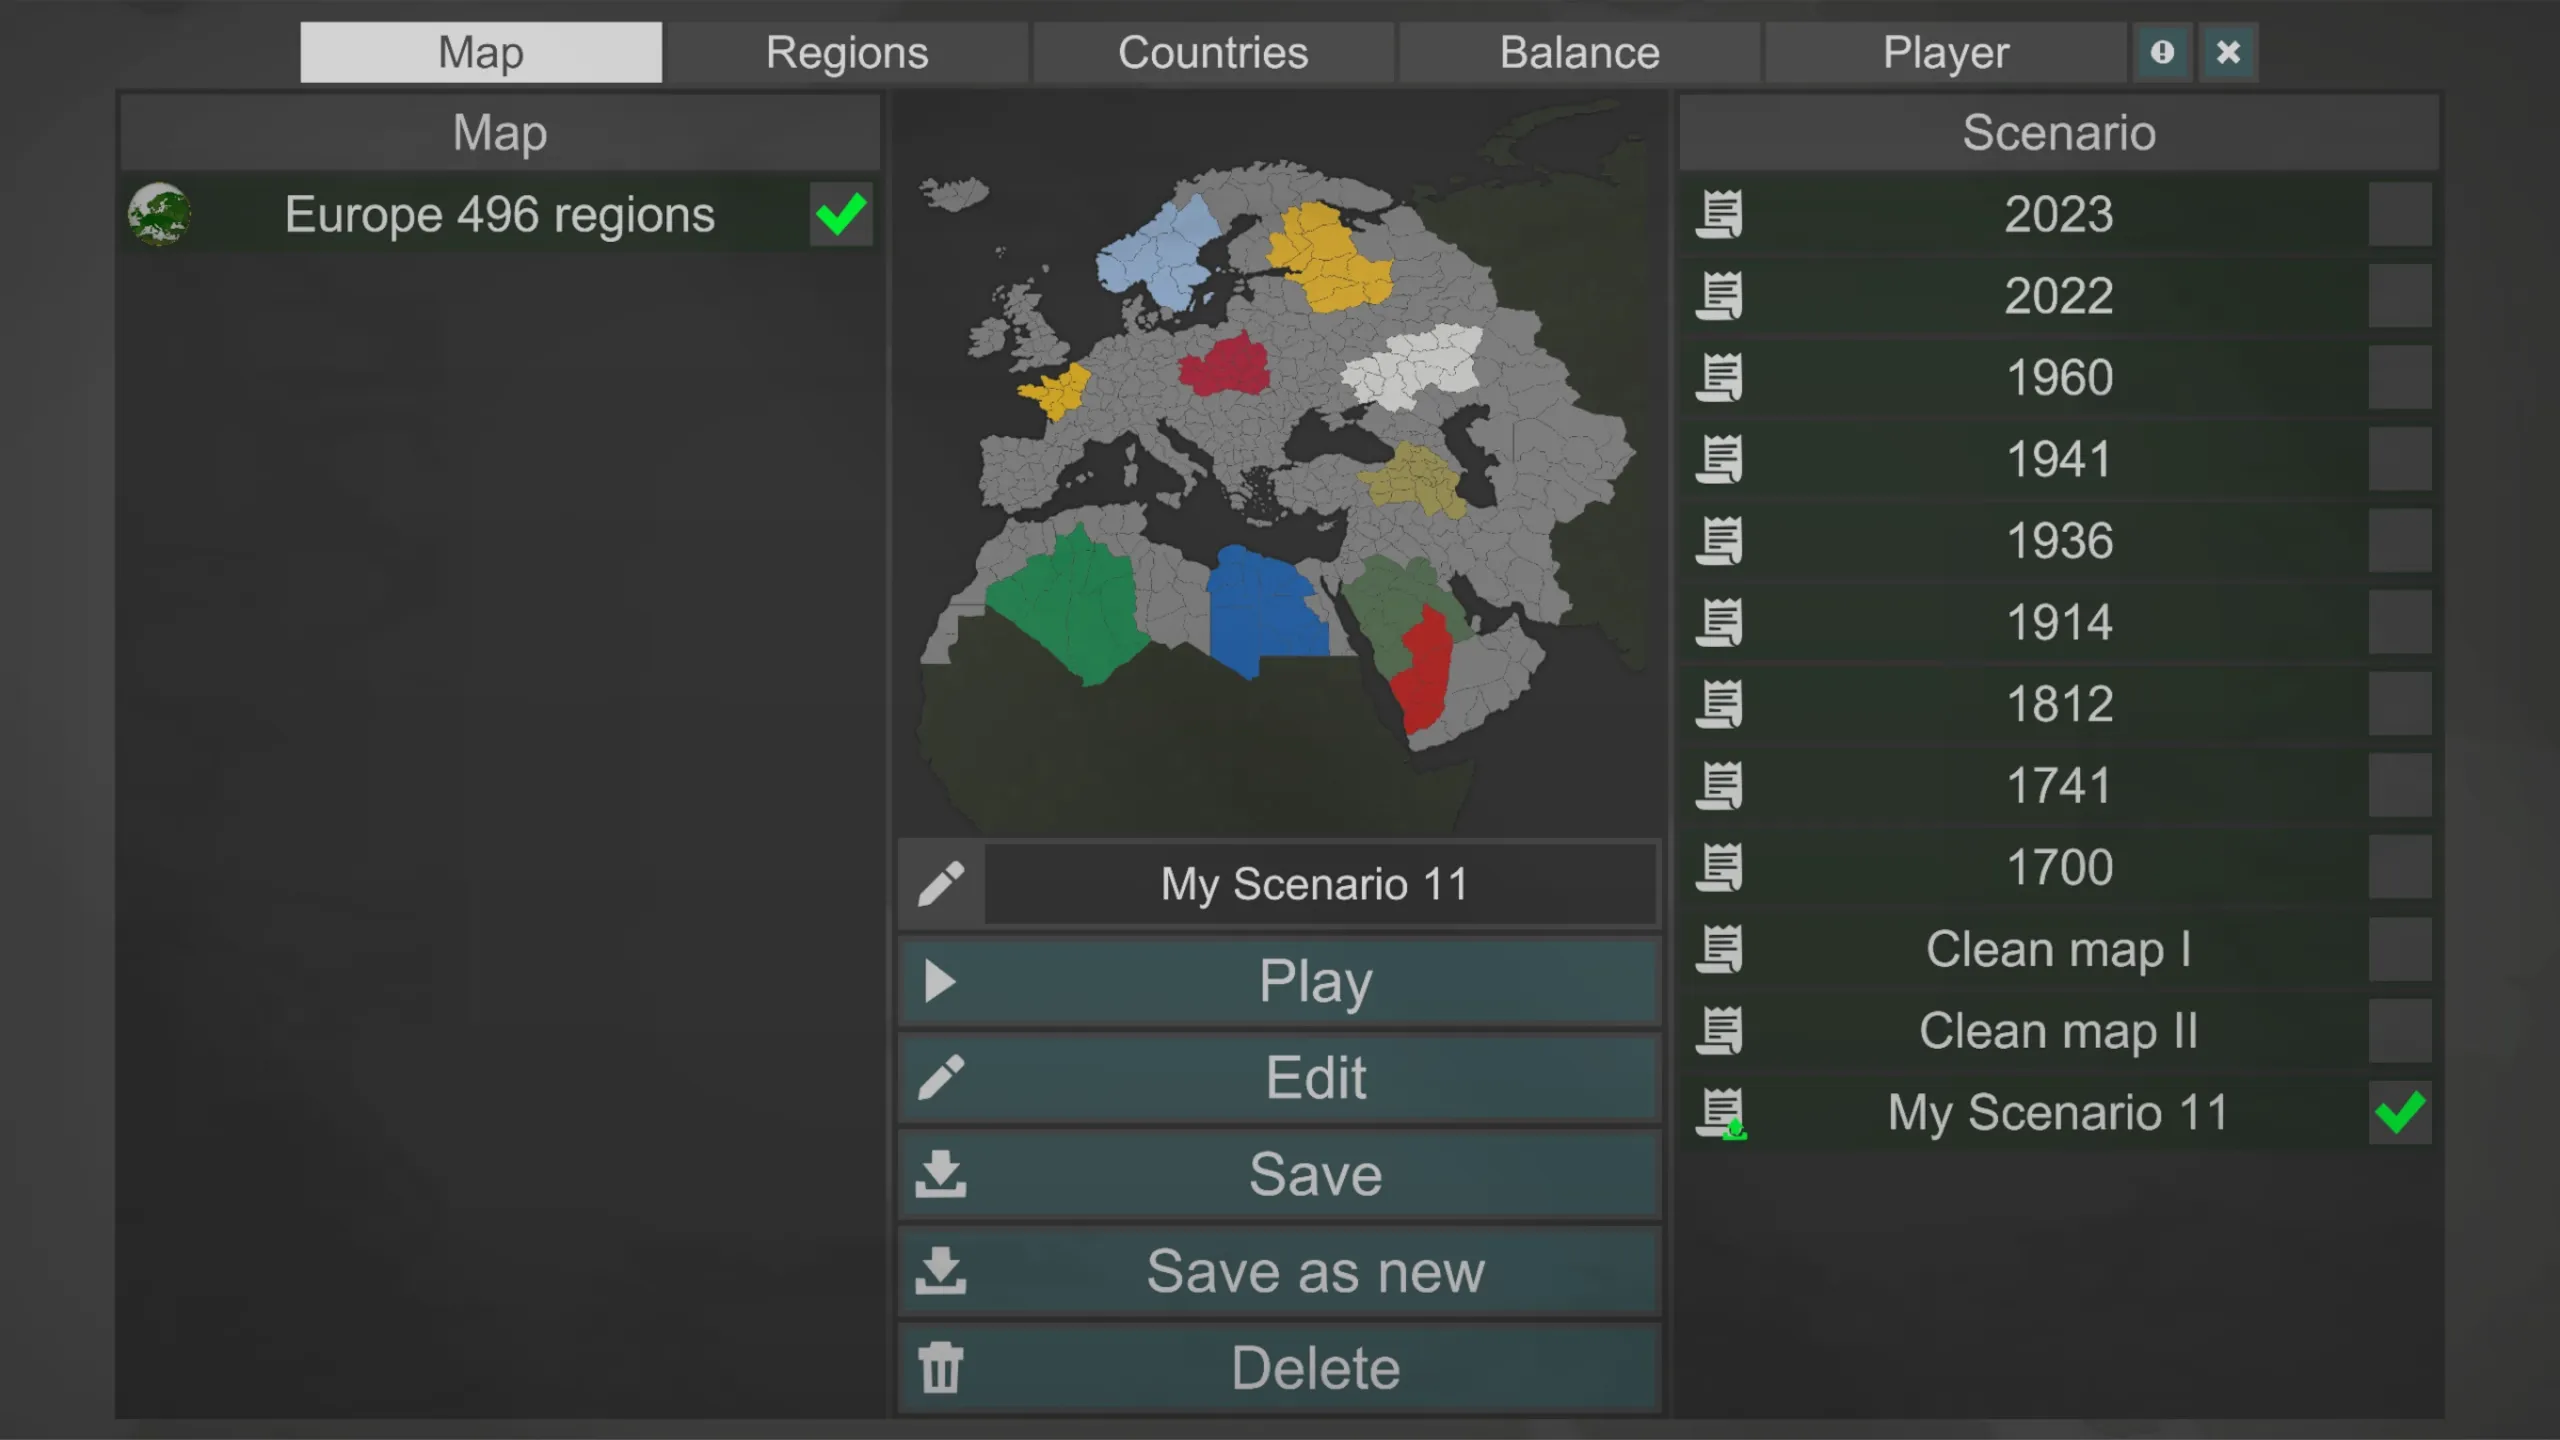
Task: Open the Balance tab
Action: coord(1580,51)
